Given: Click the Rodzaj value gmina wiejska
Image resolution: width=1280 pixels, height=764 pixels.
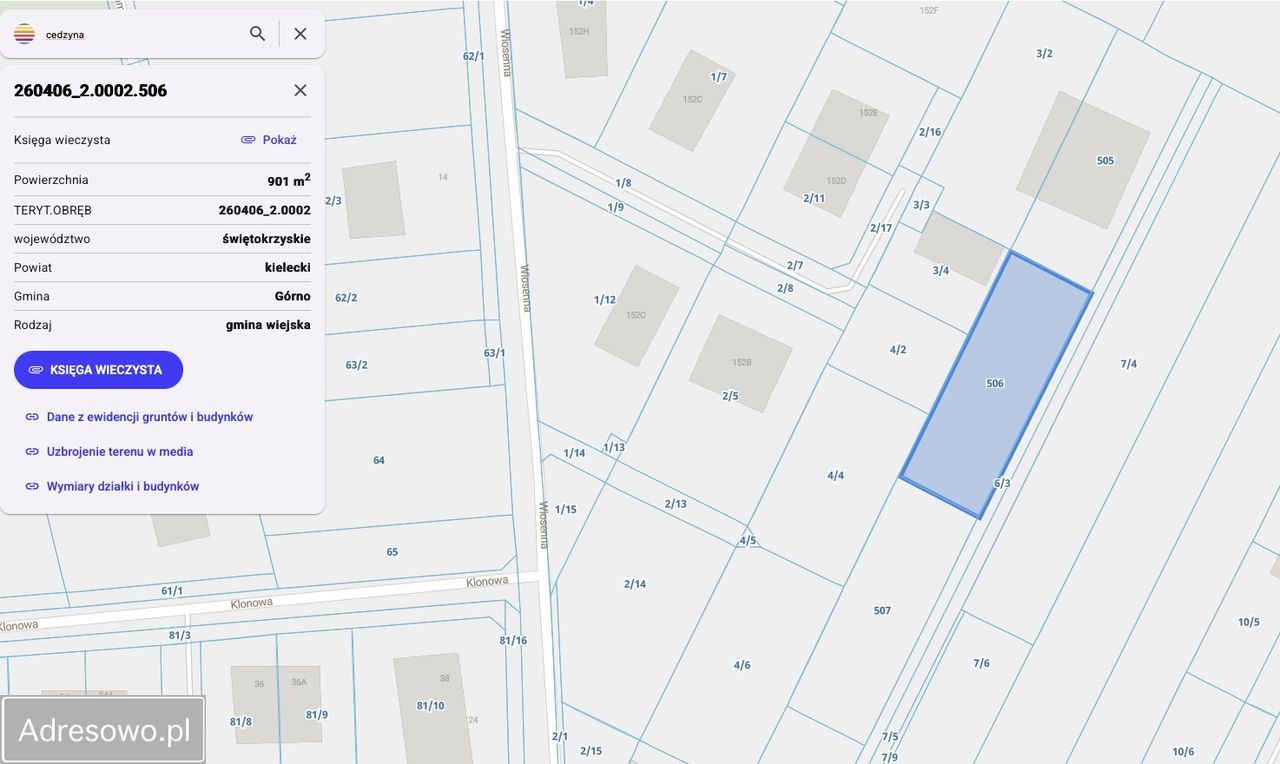Looking at the screenshot, I should pyautogui.click(x=268, y=325).
